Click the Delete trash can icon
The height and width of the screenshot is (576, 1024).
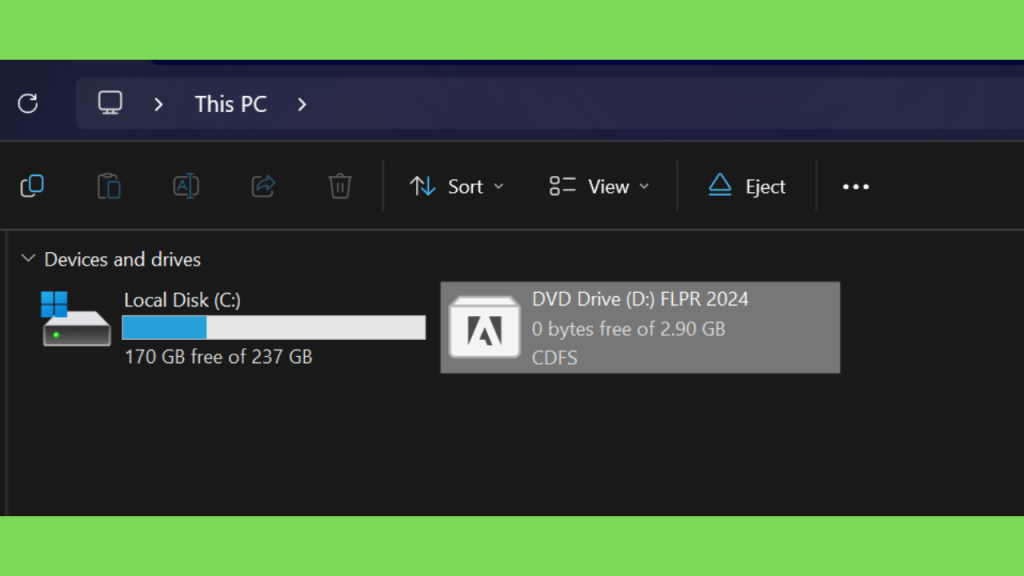click(x=340, y=186)
